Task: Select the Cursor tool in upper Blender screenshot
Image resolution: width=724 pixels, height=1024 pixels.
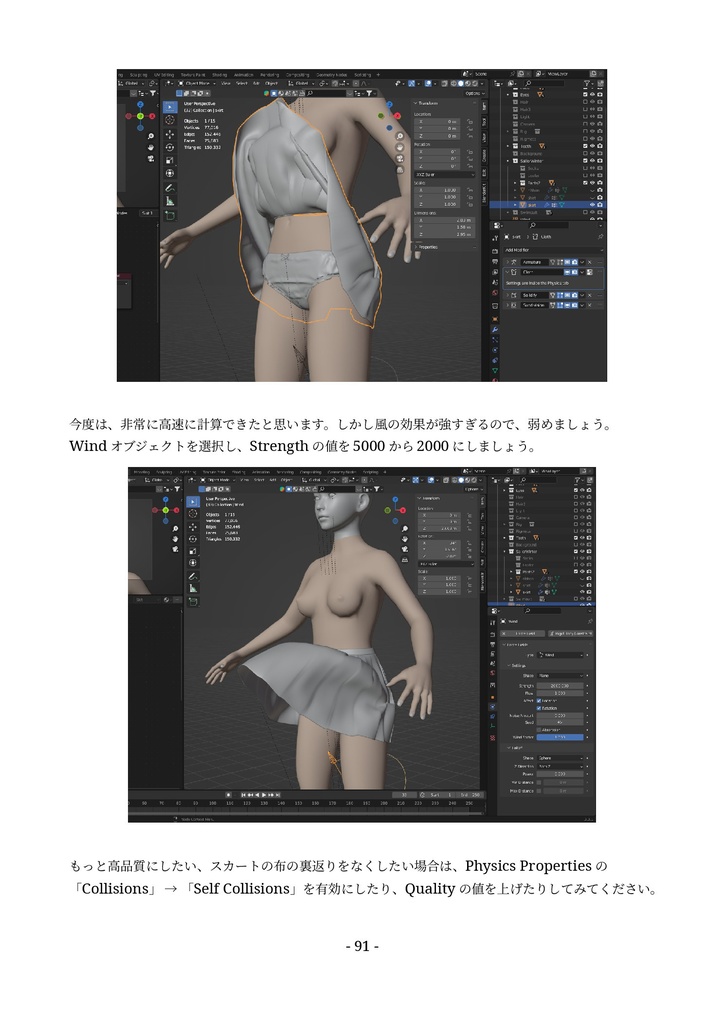Action: coord(170,121)
